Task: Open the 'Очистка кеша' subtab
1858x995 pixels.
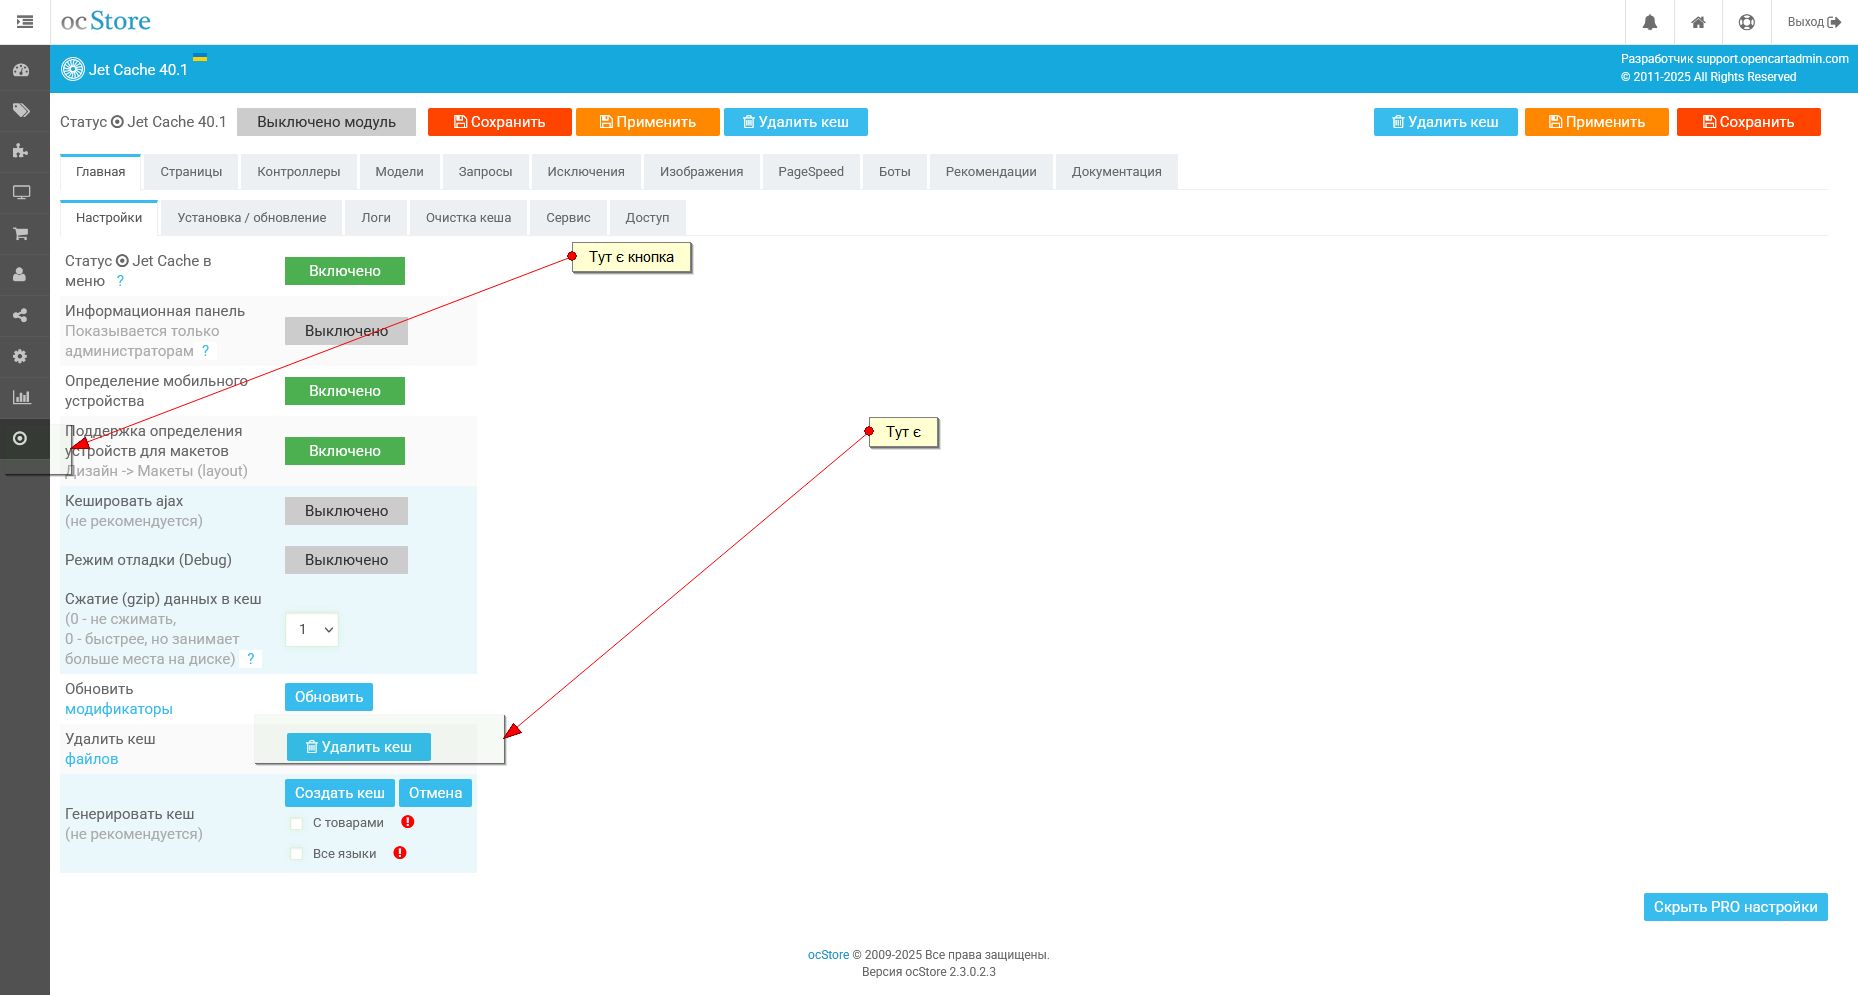Action: click(x=468, y=218)
